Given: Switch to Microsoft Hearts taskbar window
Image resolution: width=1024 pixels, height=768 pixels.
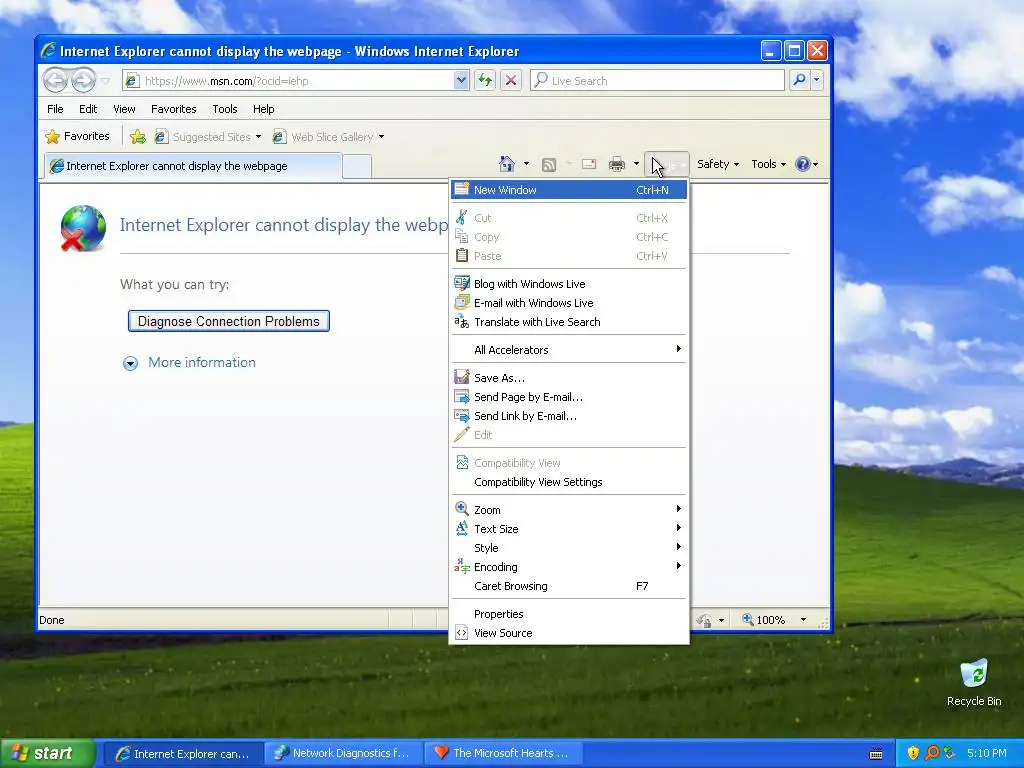Looking at the screenshot, I should tap(504, 753).
